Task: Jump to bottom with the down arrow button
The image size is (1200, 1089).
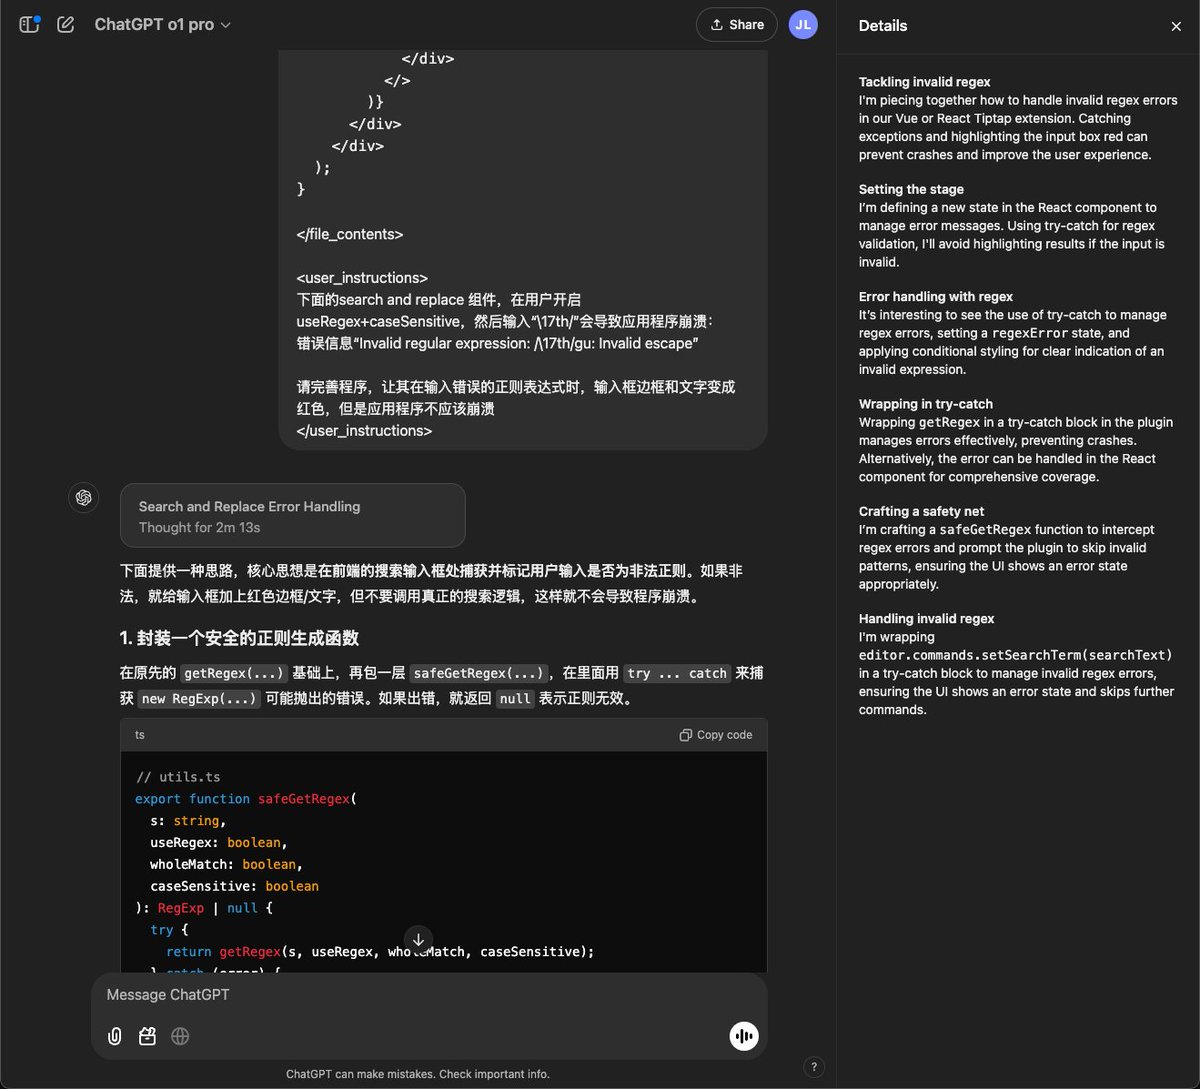Action: [x=418, y=940]
